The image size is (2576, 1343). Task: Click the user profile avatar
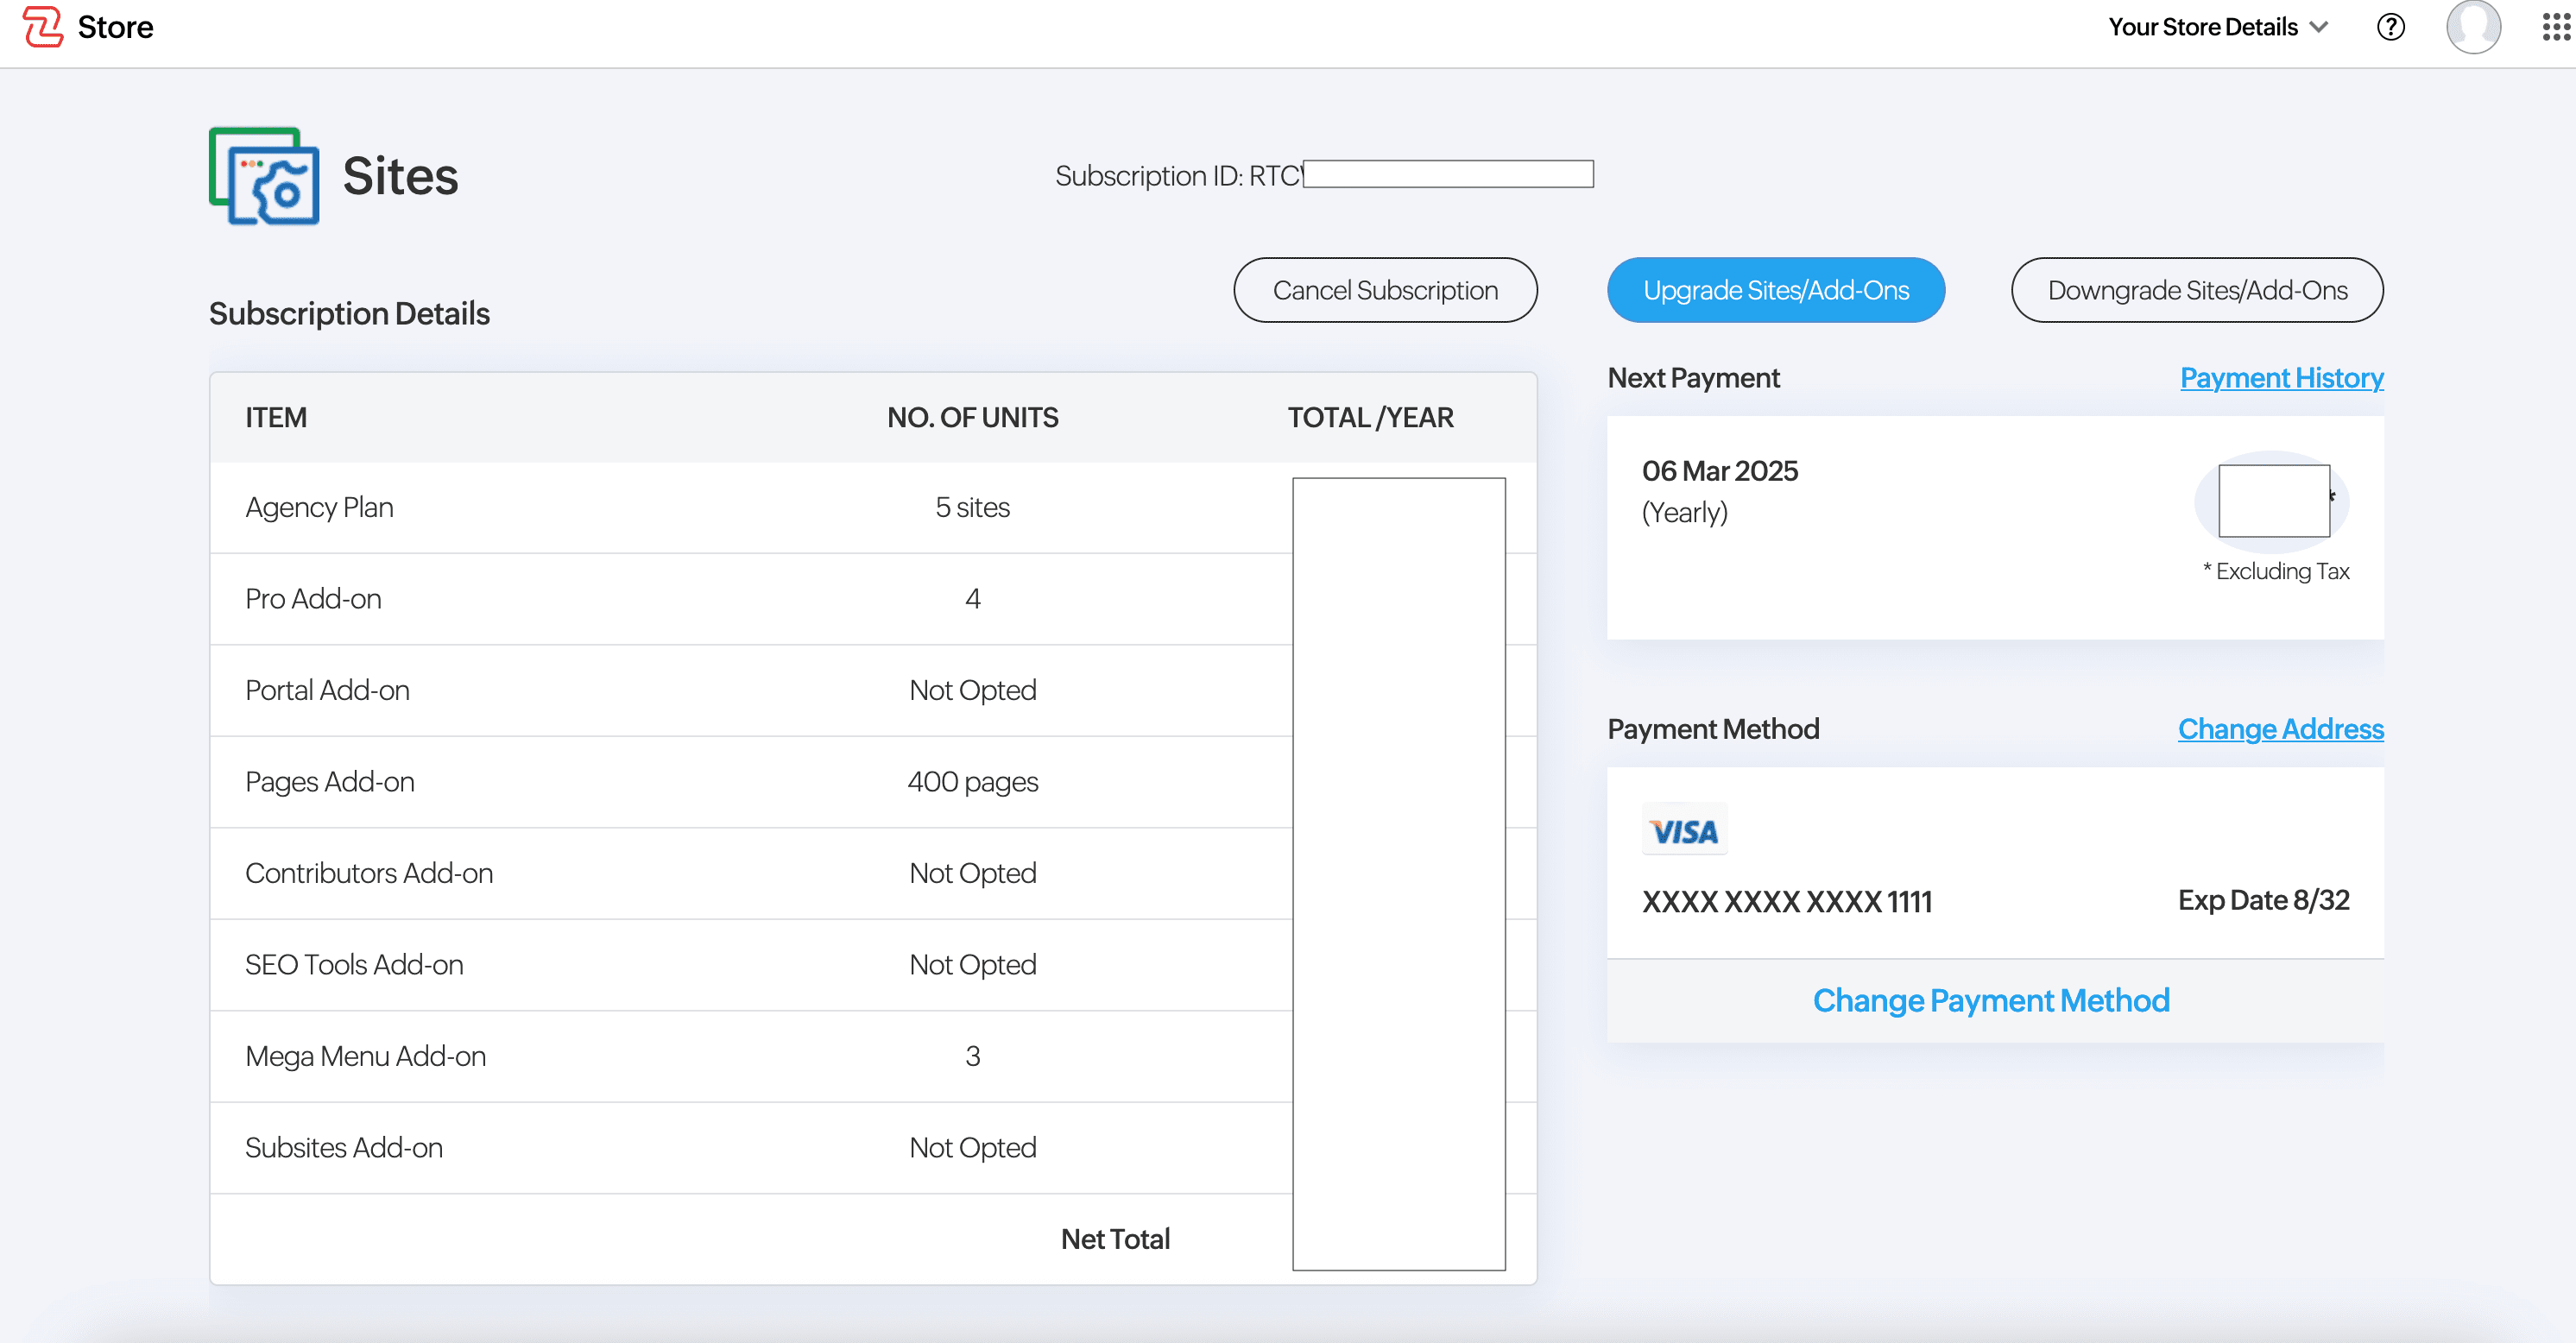2472,27
